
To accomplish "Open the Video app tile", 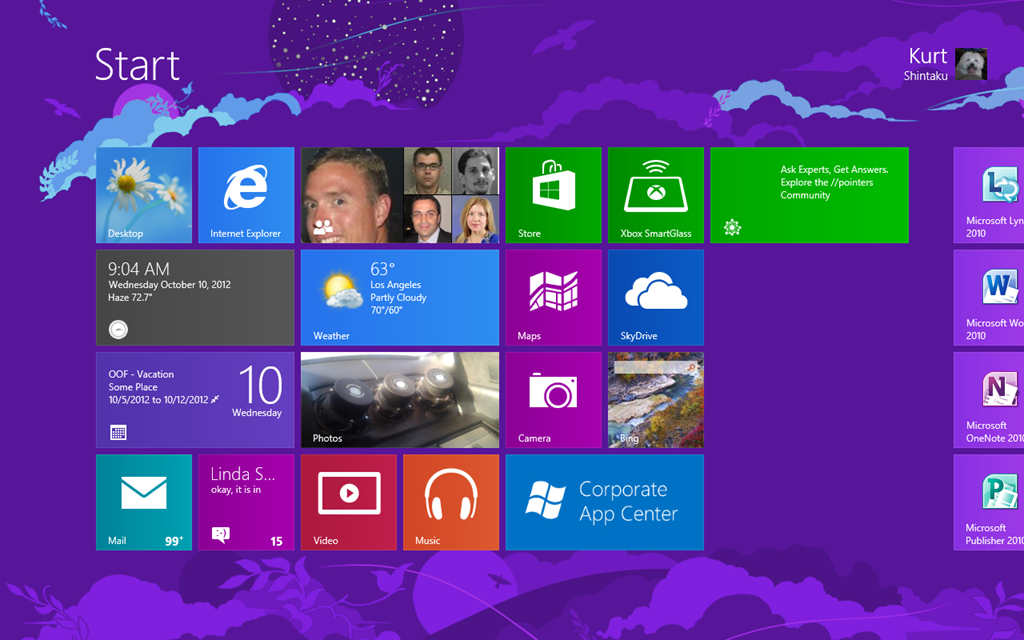I will click(348, 501).
